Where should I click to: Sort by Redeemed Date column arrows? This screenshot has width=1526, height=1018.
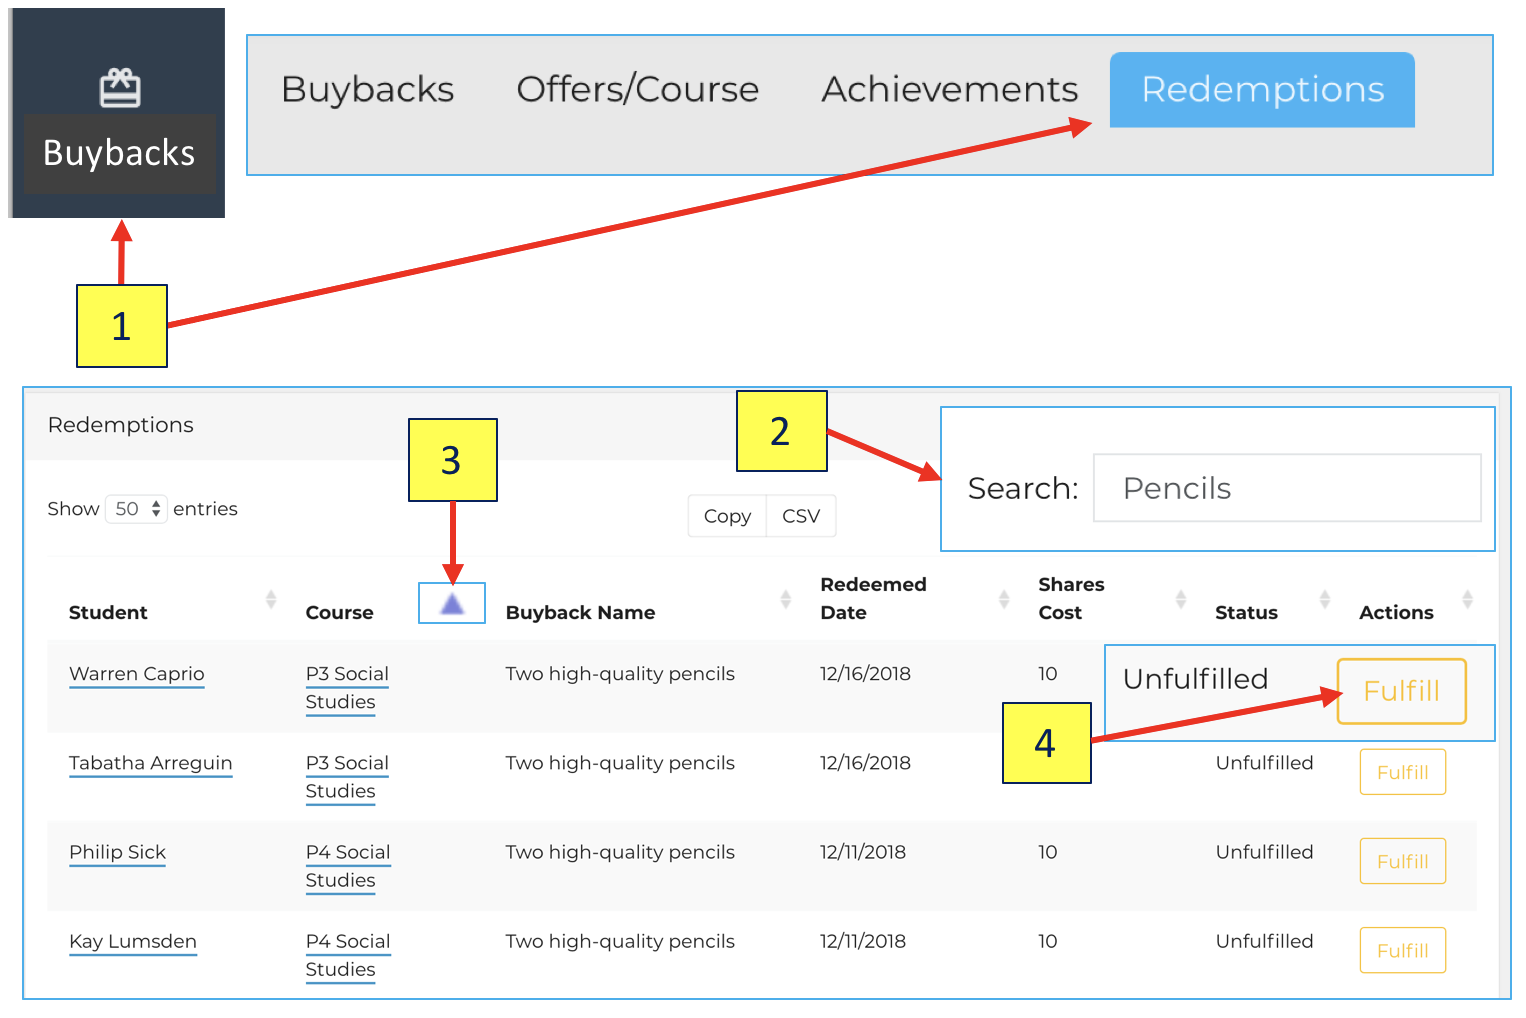[1004, 599]
